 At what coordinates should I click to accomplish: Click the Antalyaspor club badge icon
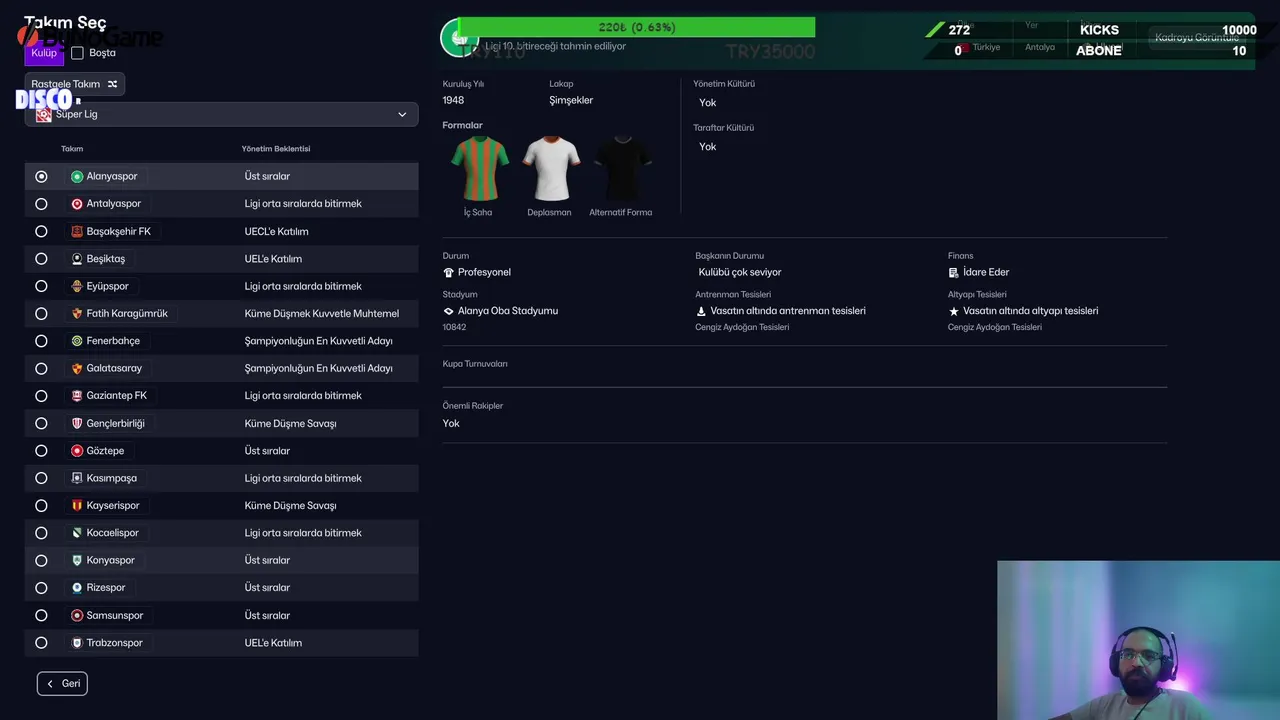77,204
